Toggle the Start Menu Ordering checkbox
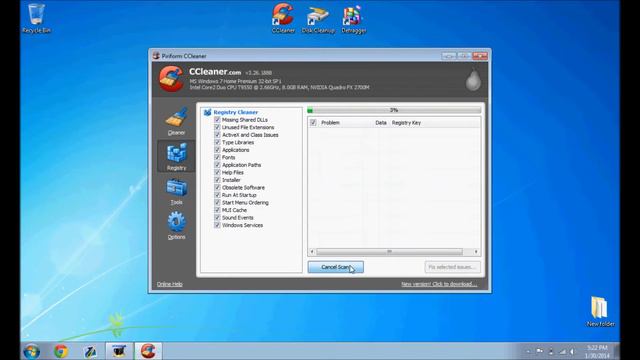Image resolution: width=640 pixels, height=360 pixels. point(217,202)
